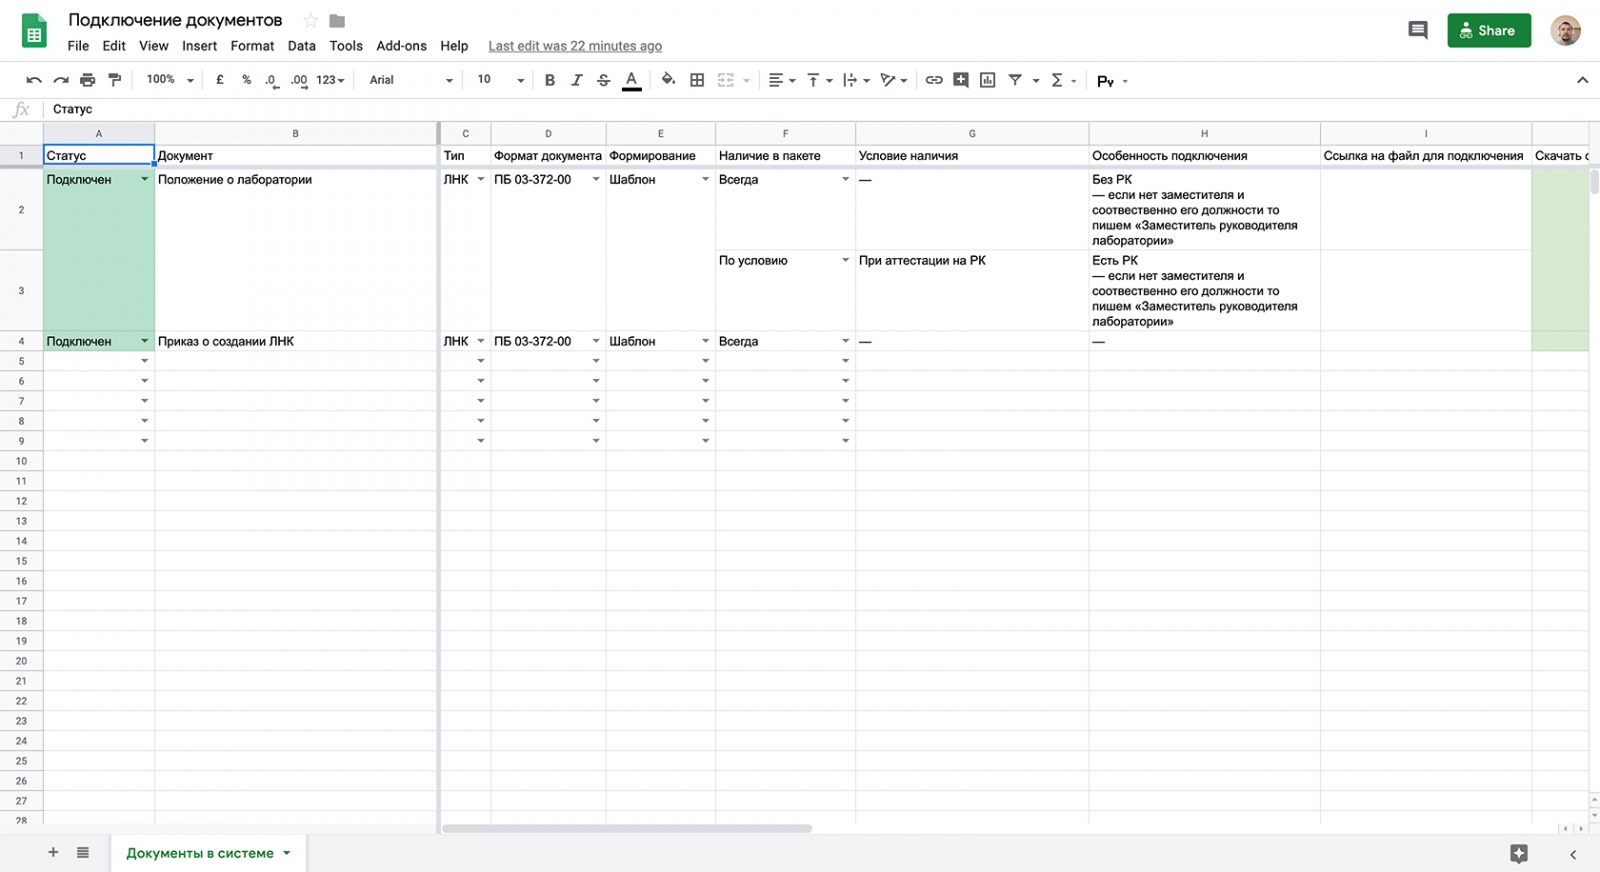
Task: Open the borders tool
Action: pos(697,80)
